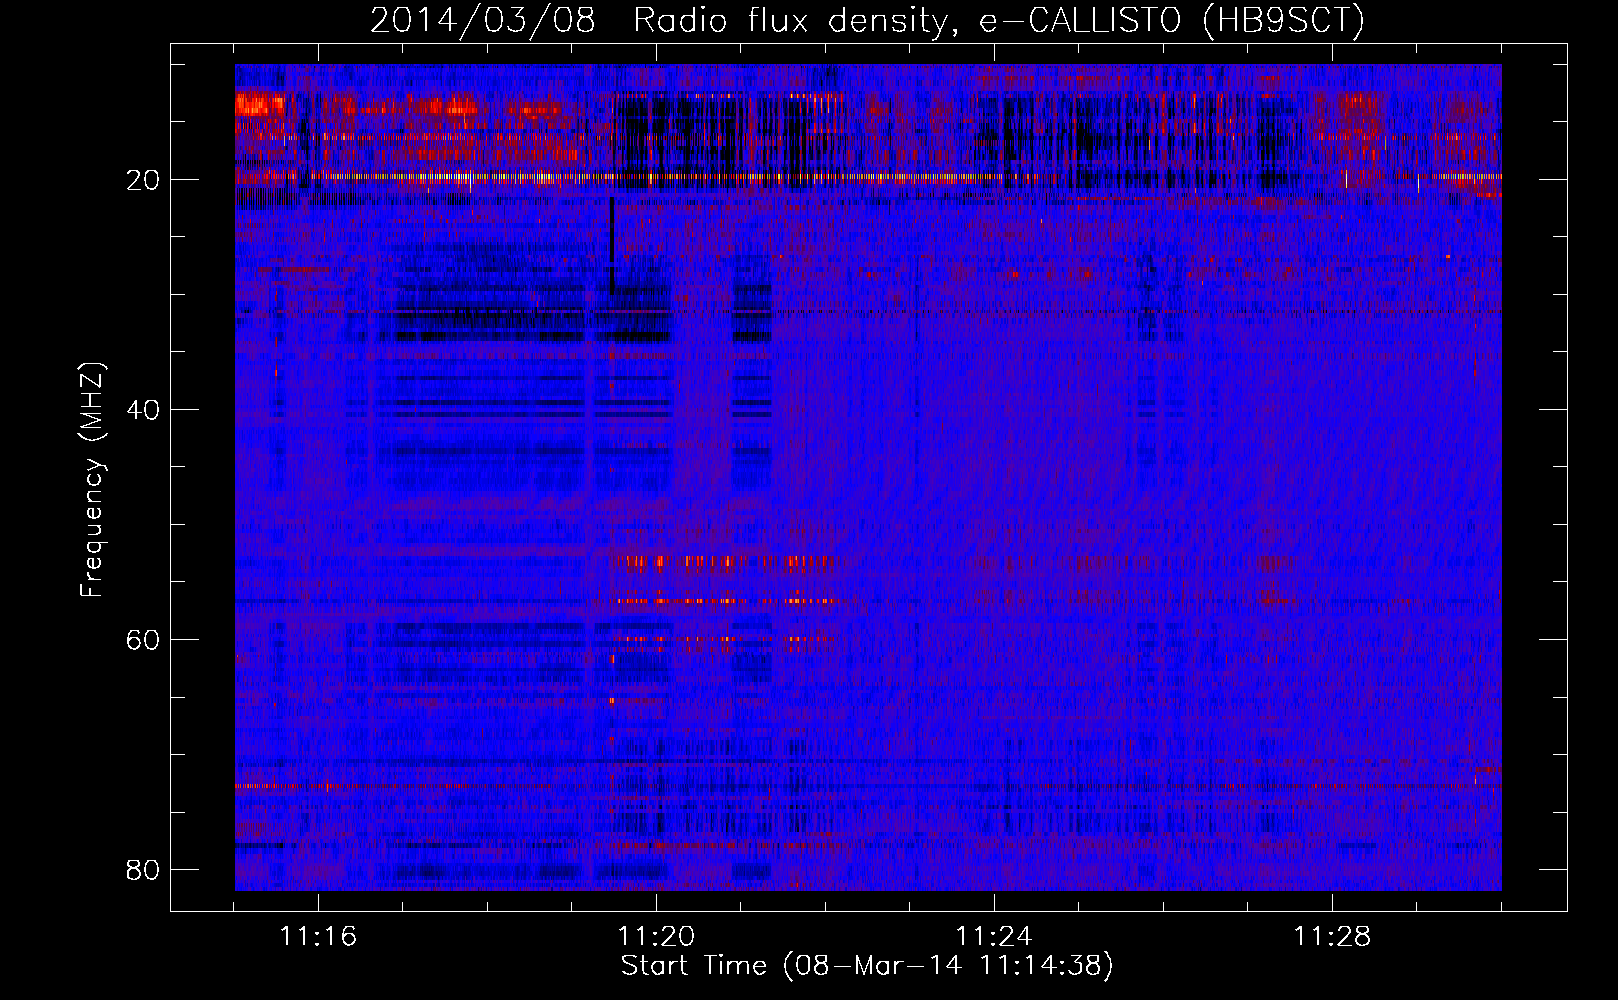This screenshot has width=1618, height=1000.
Task: Click the red horizontal line near 73 MHz
Action: 868,786
